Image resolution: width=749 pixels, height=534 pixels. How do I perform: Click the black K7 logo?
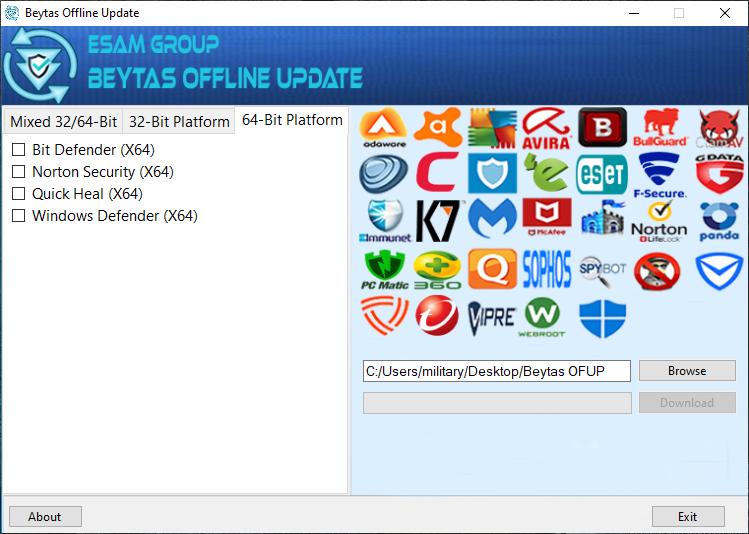coord(439,221)
